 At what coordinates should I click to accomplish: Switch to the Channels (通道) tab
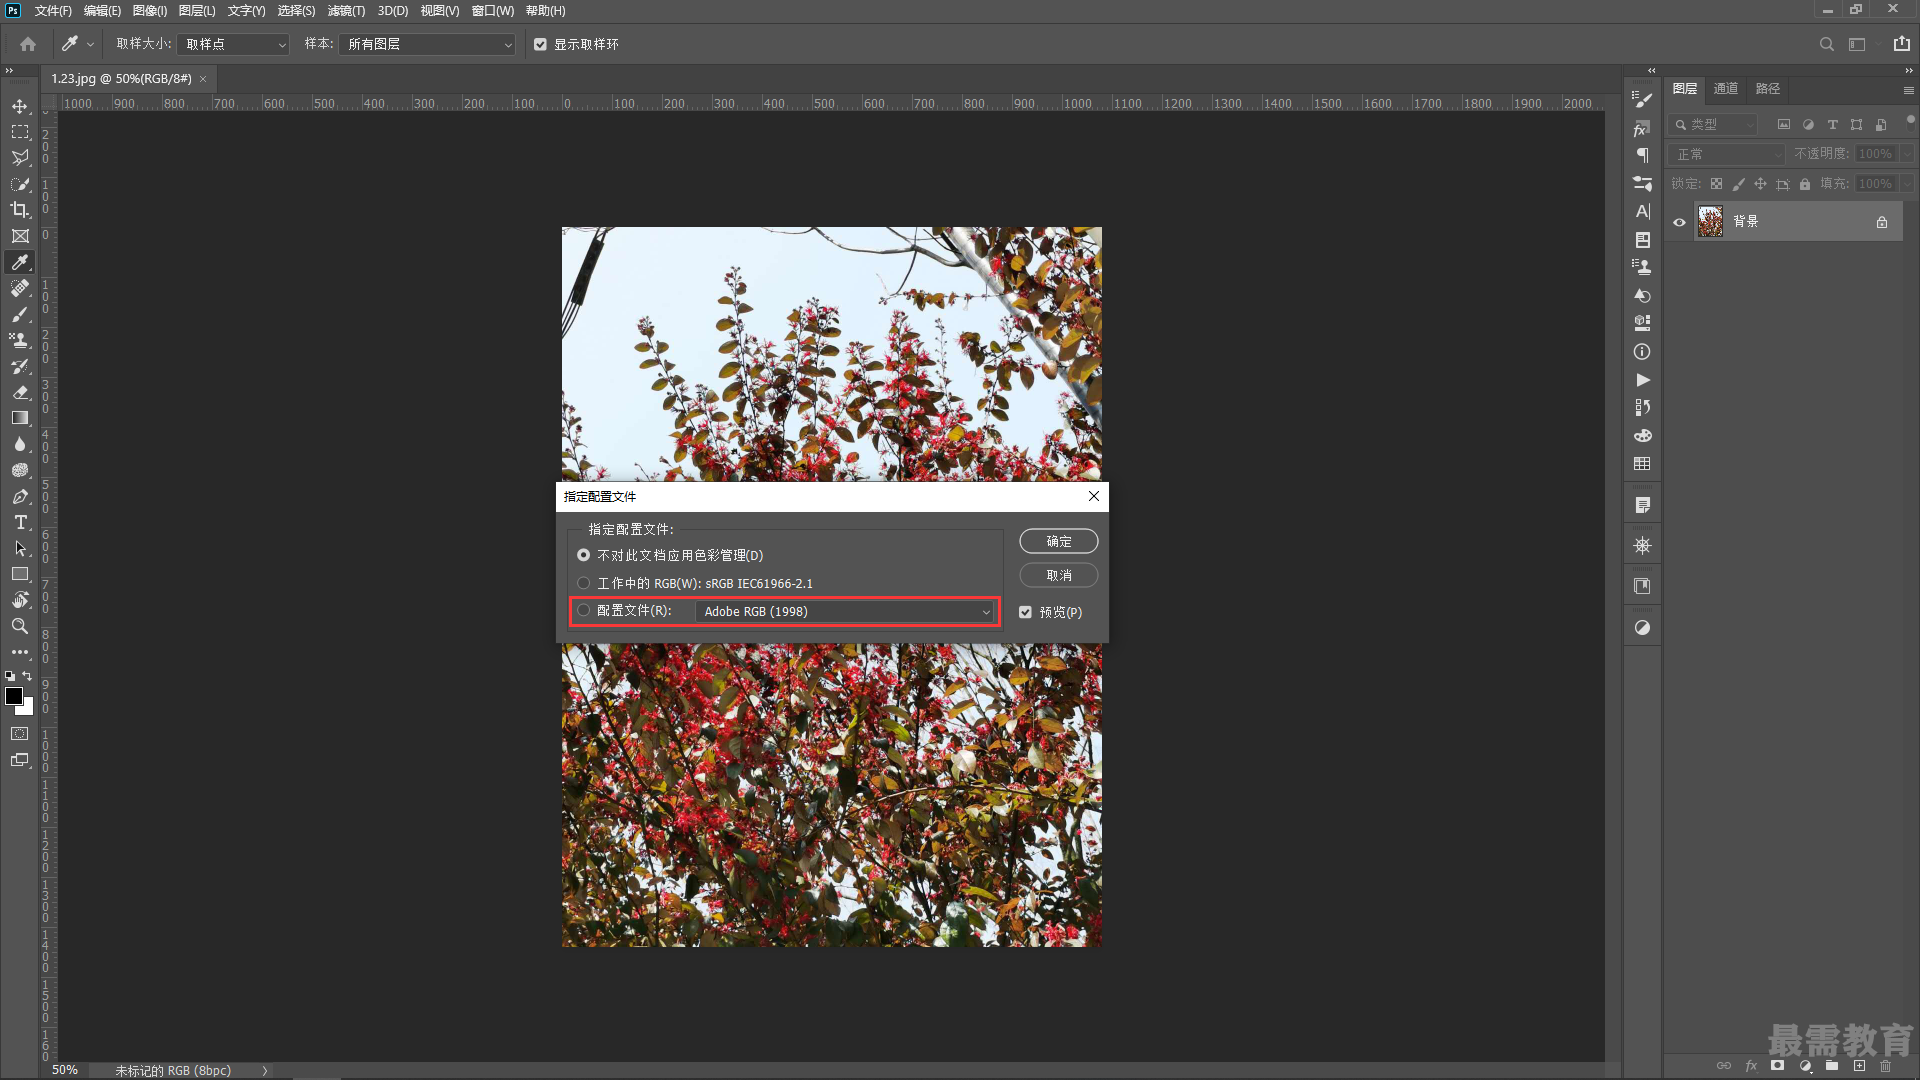[1726, 88]
